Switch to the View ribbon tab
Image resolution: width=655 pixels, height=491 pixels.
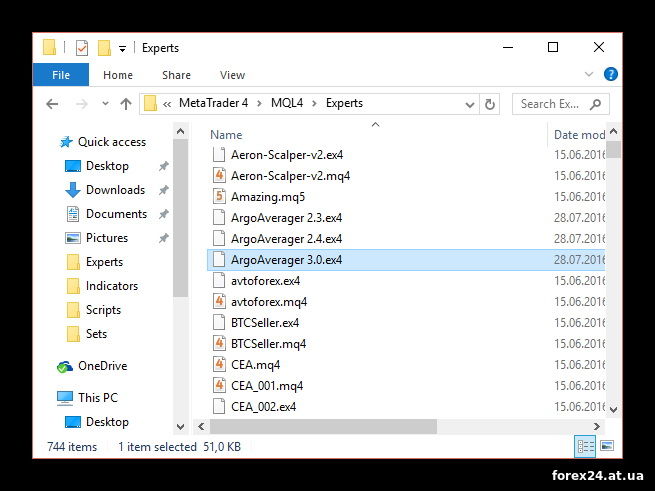(232, 75)
